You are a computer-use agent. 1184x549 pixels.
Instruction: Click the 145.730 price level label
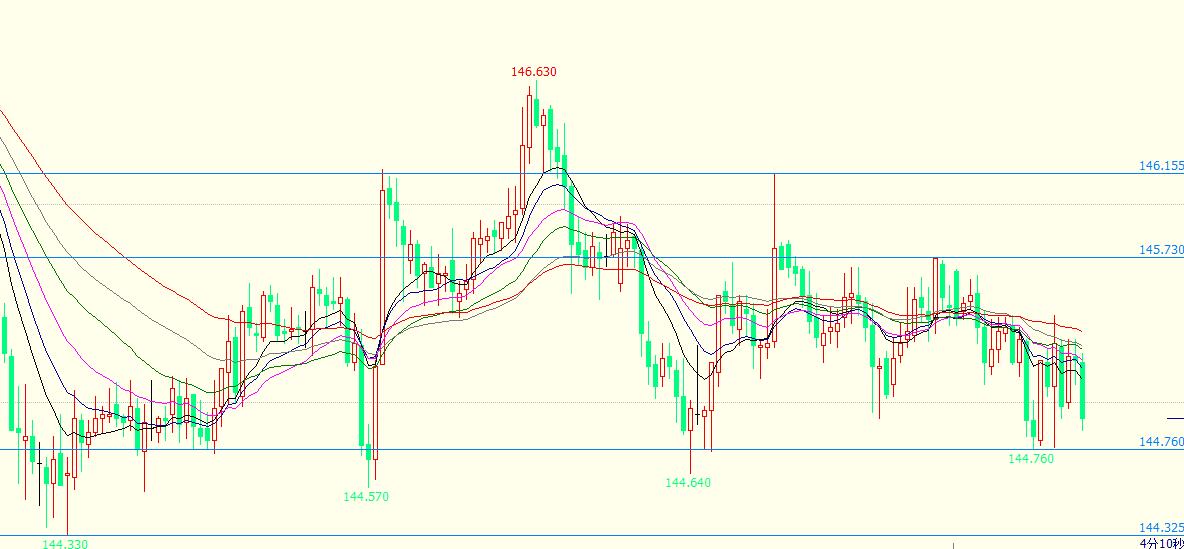pos(1161,250)
